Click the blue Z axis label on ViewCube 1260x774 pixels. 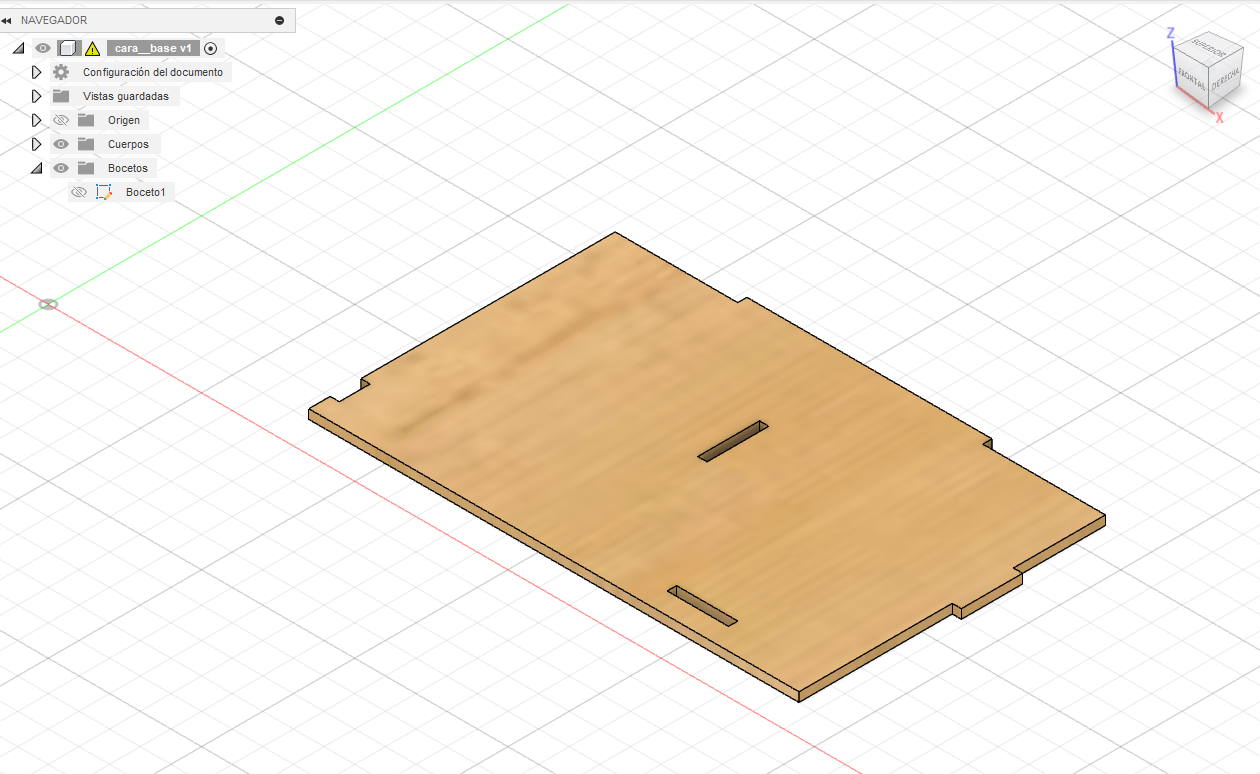1171,33
